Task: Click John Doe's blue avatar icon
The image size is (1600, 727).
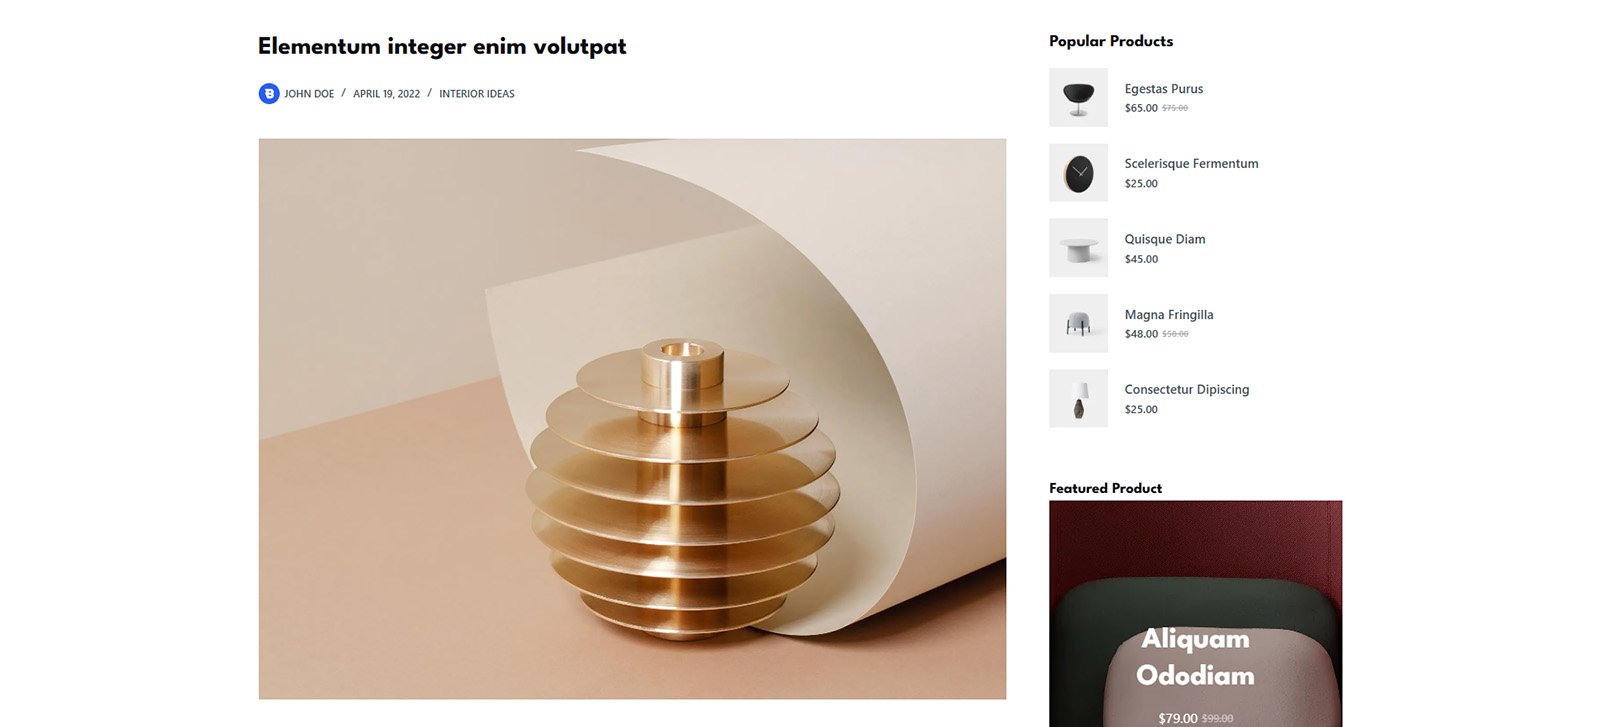Action: [x=269, y=93]
